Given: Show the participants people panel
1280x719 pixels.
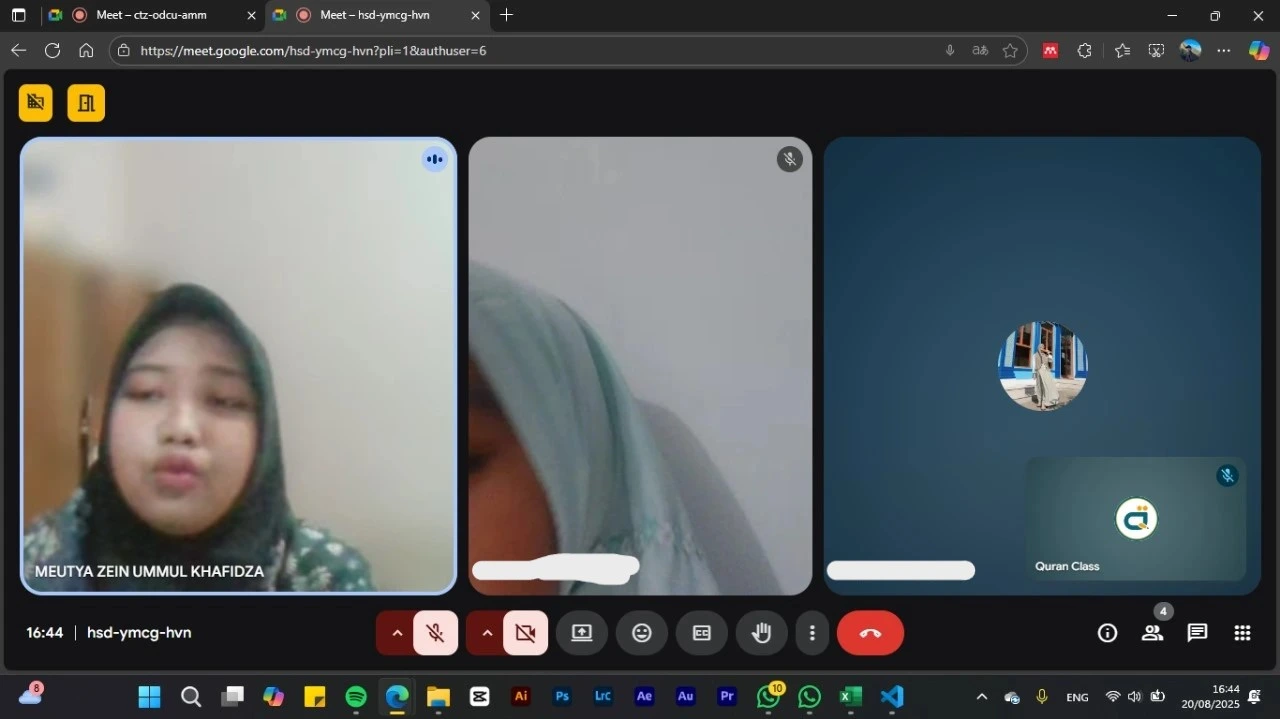Looking at the screenshot, I should [1153, 633].
